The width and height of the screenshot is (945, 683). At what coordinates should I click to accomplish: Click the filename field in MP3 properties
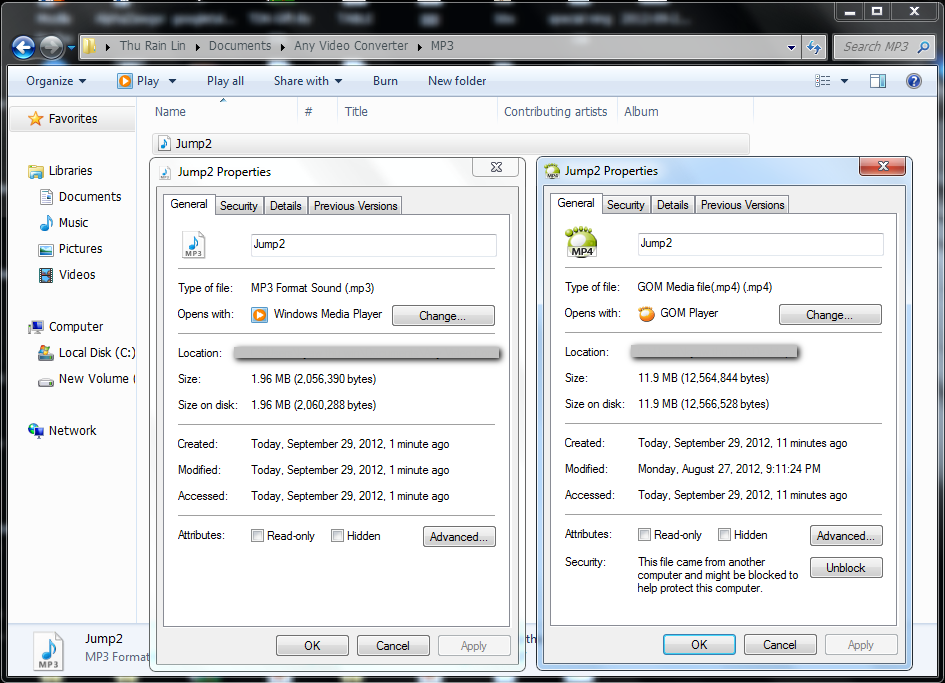click(374, 245)
